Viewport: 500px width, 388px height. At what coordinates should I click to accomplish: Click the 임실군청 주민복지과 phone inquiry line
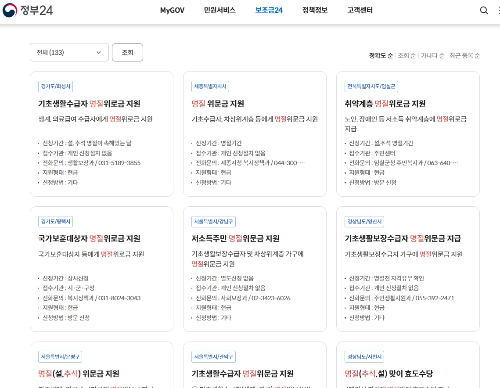tap(403, 163)
